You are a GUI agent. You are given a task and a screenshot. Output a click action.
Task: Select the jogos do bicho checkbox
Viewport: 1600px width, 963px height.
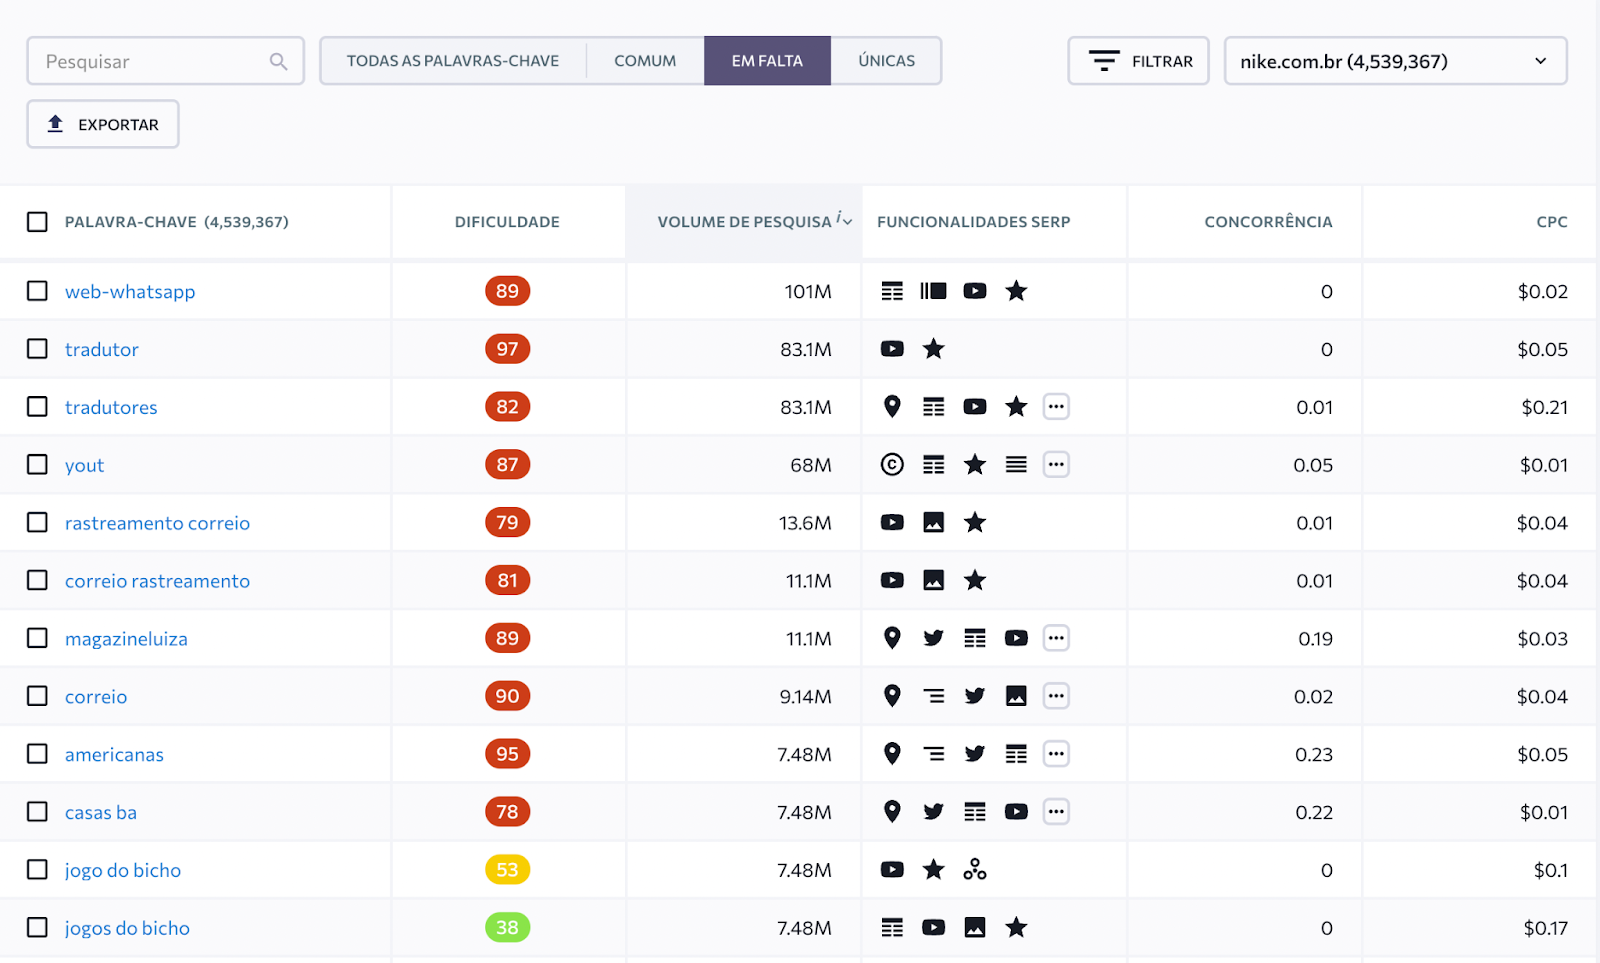(37, 928)
